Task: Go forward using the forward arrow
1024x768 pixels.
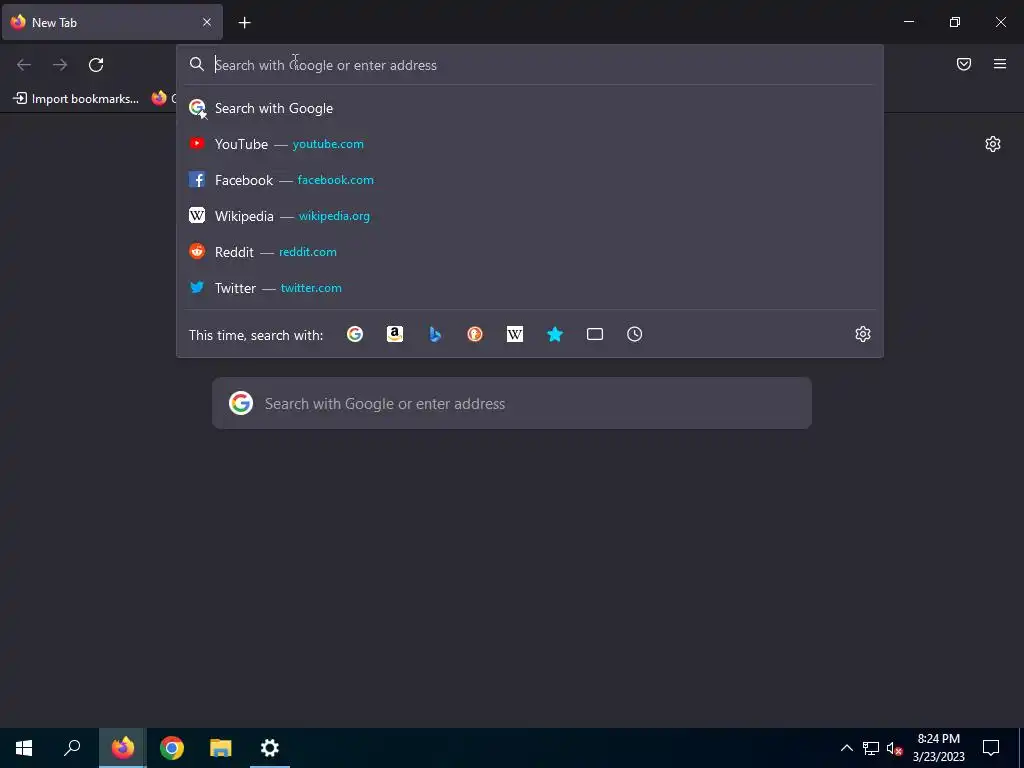Action: pos(60,65)
